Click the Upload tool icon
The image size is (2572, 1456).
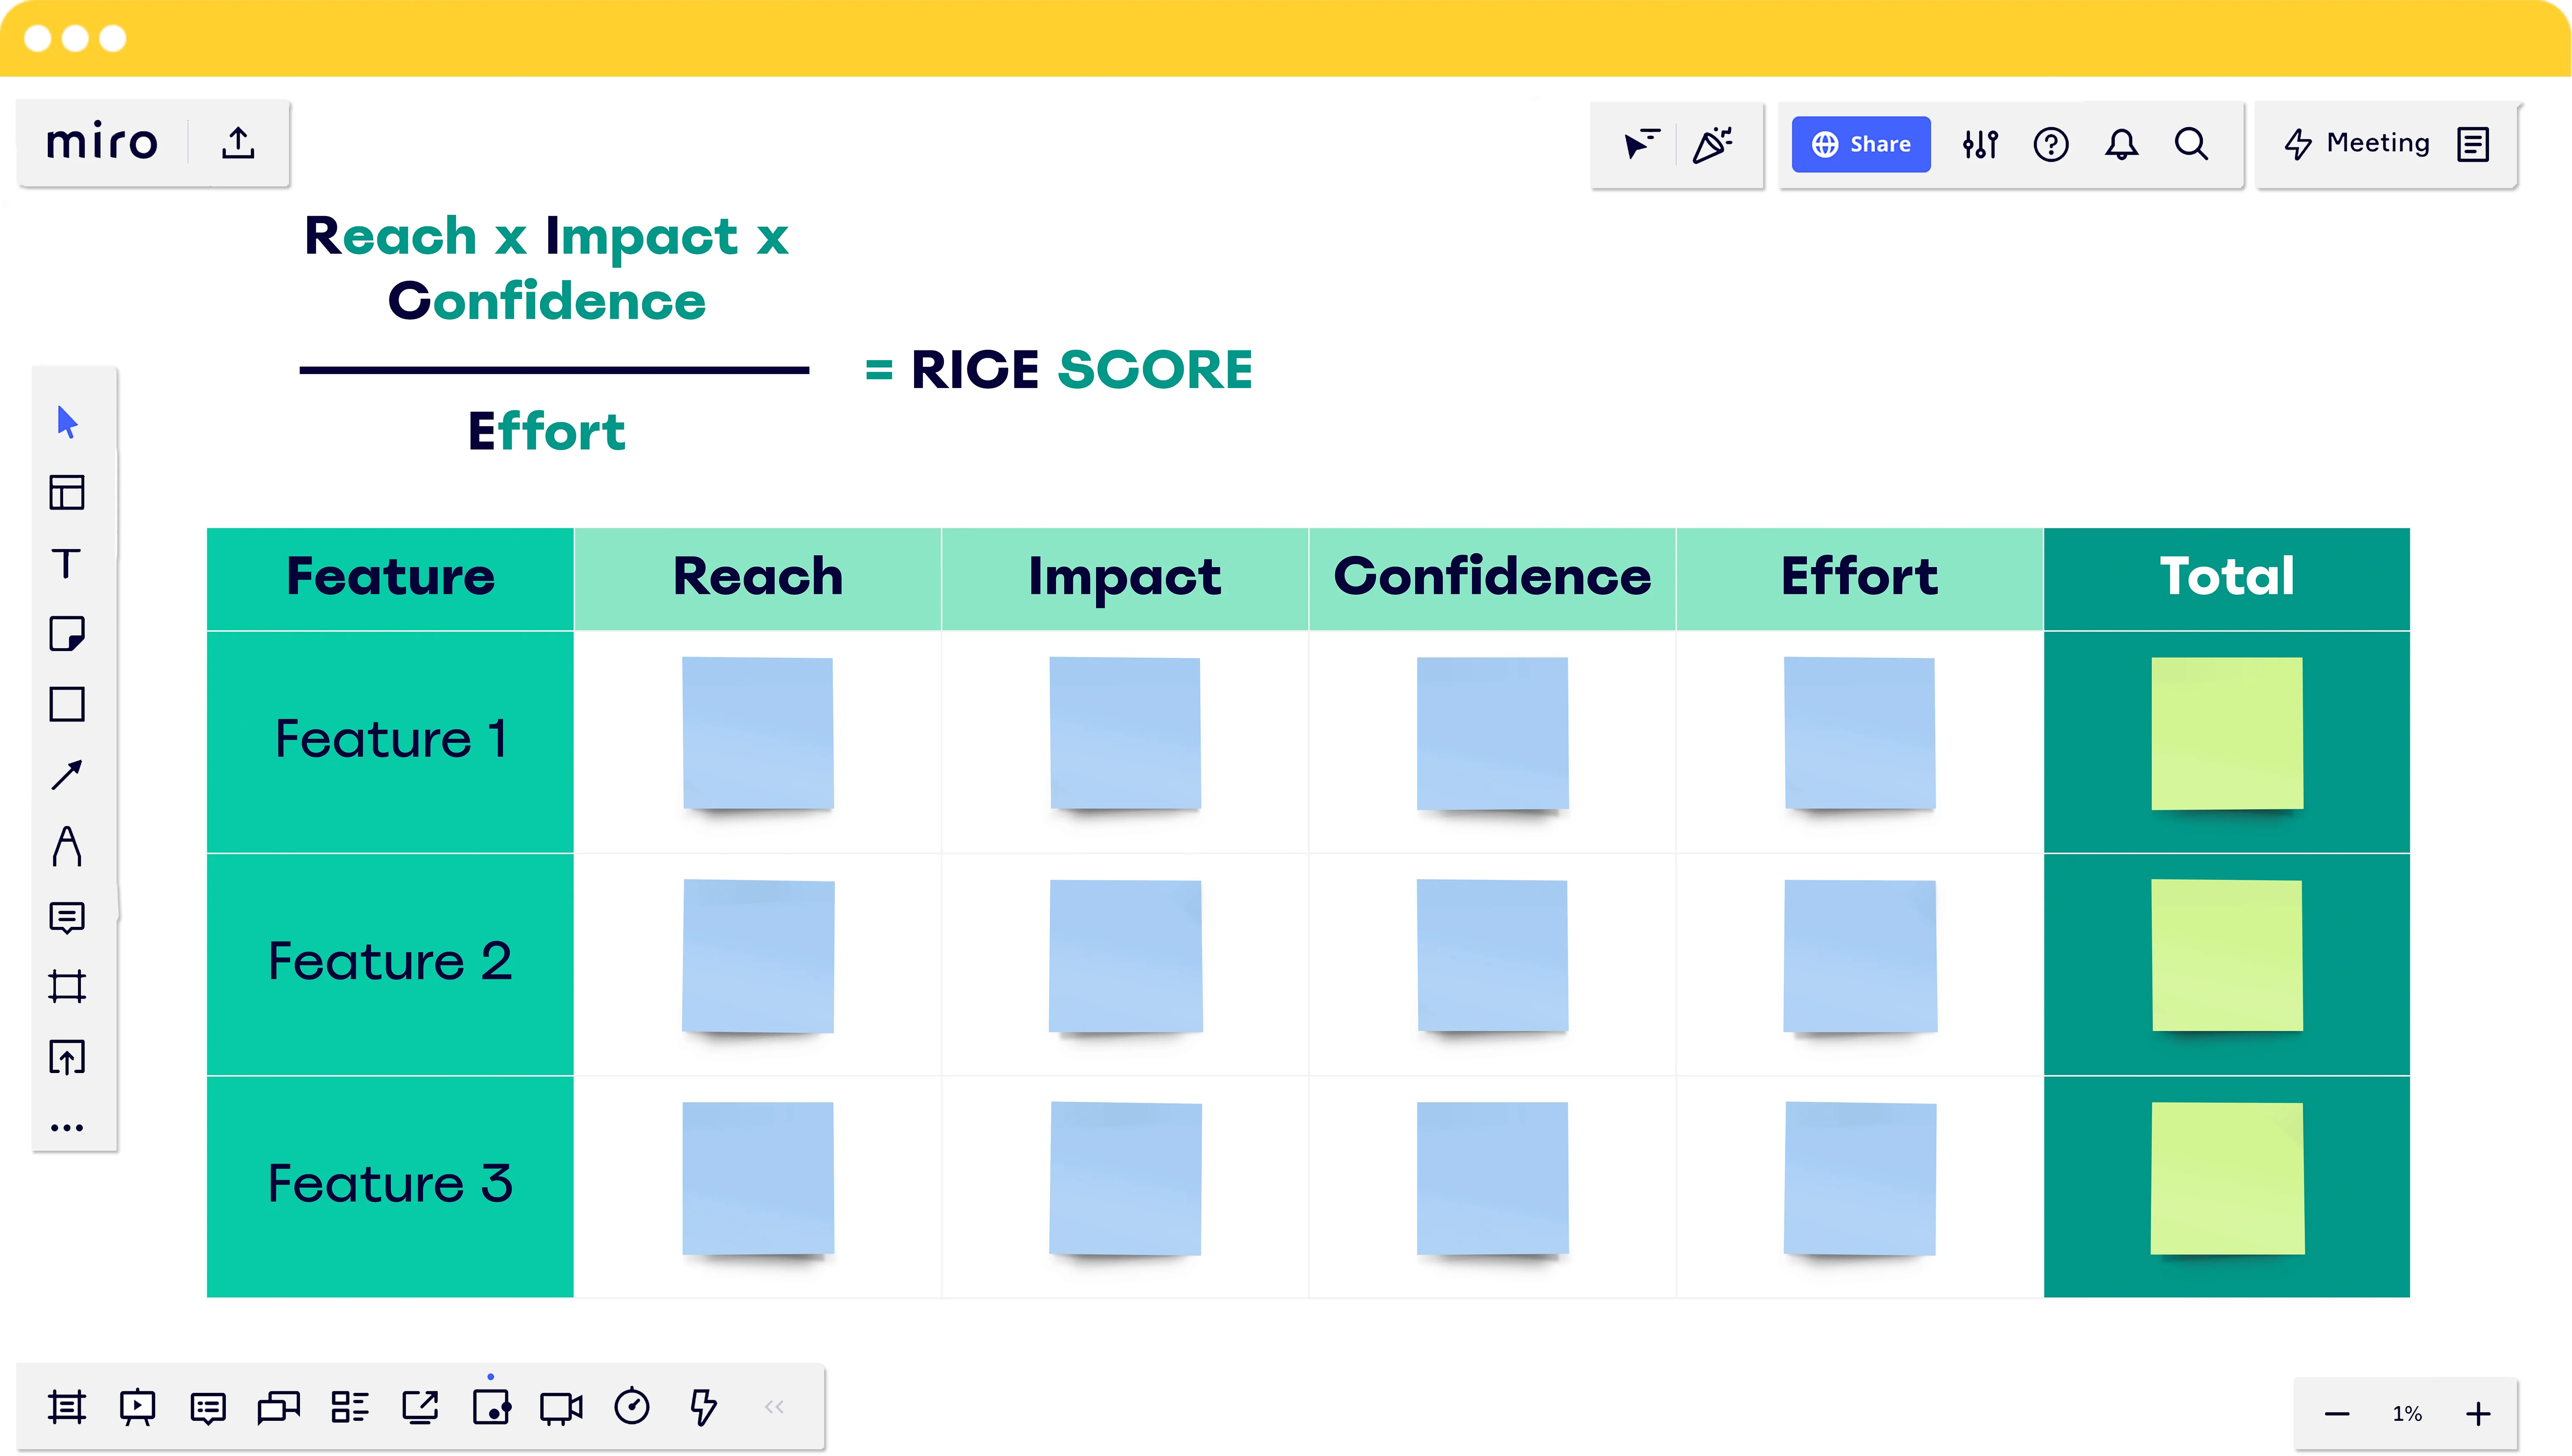pos(67,1057)
